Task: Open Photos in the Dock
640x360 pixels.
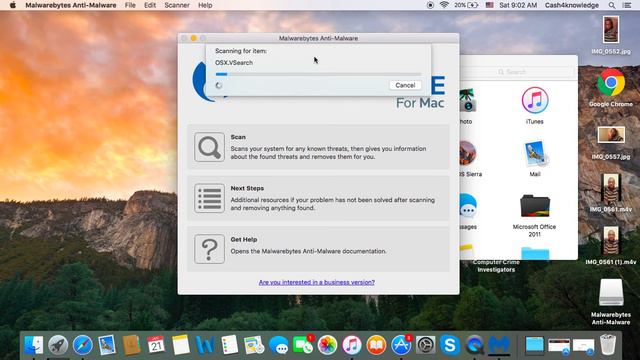Action: point(327,345)
